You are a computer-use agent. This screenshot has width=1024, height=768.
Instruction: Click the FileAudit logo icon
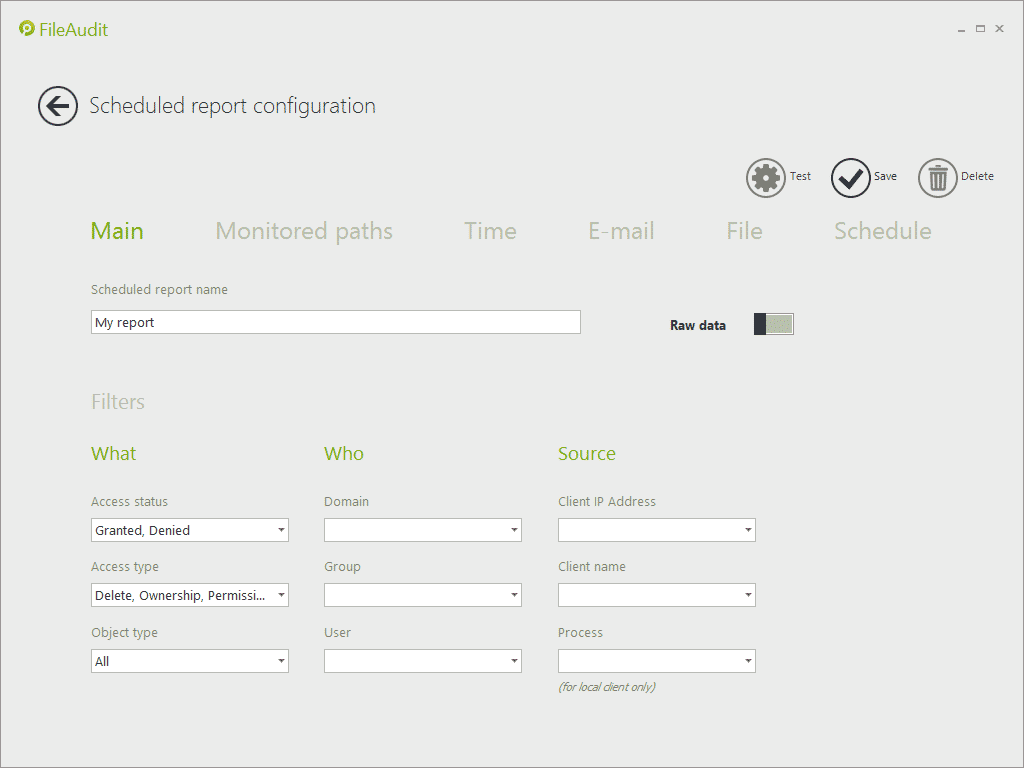(x=27, y=29)
